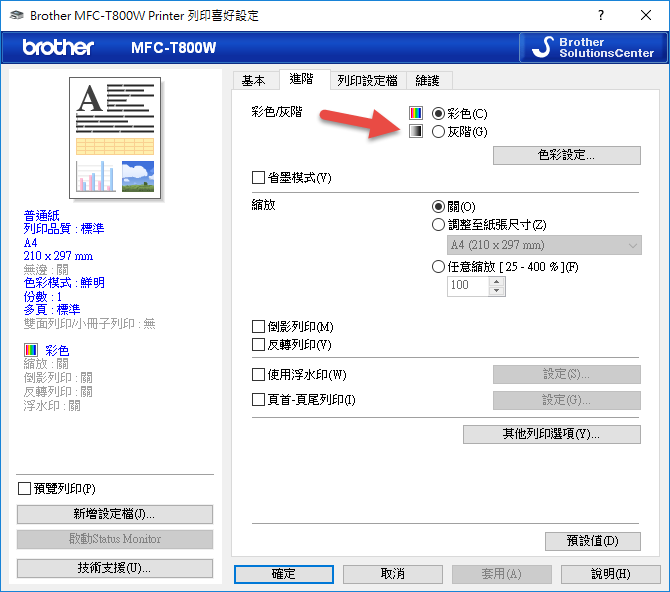The height and width of the screenshot is (592, 670).
Task: Toggle 預覽列印(P) checkbox
Action: point(24,488)
